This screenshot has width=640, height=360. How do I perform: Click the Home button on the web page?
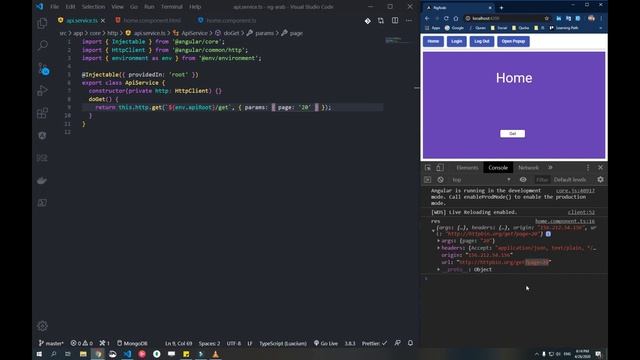point(433,41)
